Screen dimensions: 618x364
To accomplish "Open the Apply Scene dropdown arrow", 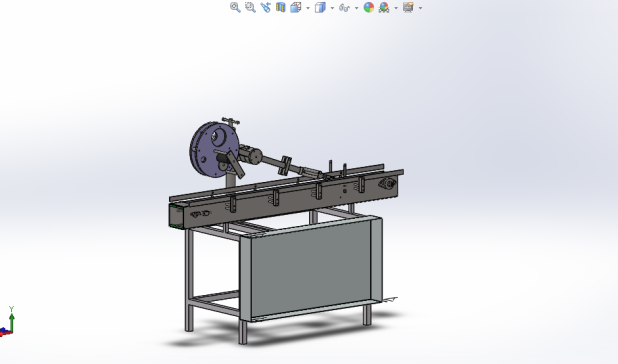I will point(396,8).
